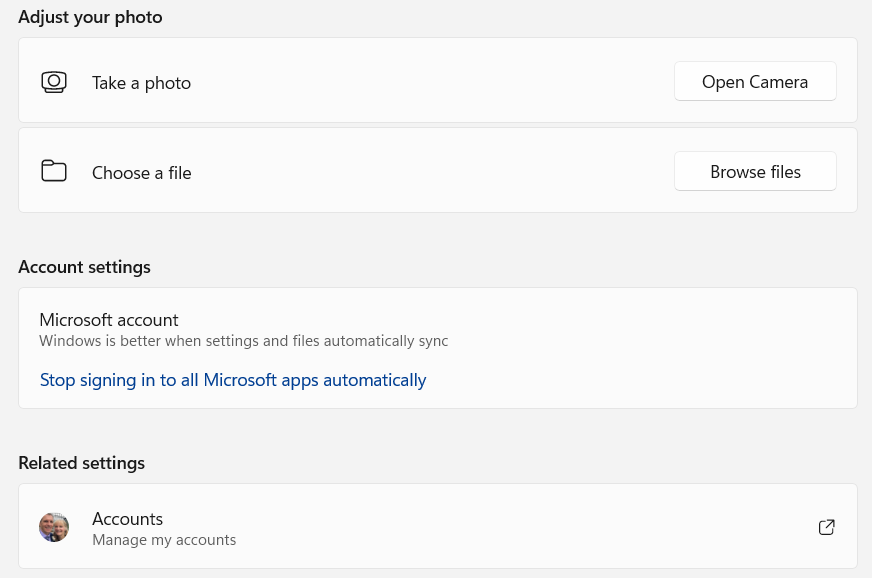Click the settings and files sync description text
The width and height of the screenshot is (872, 578).
point(243,341)
